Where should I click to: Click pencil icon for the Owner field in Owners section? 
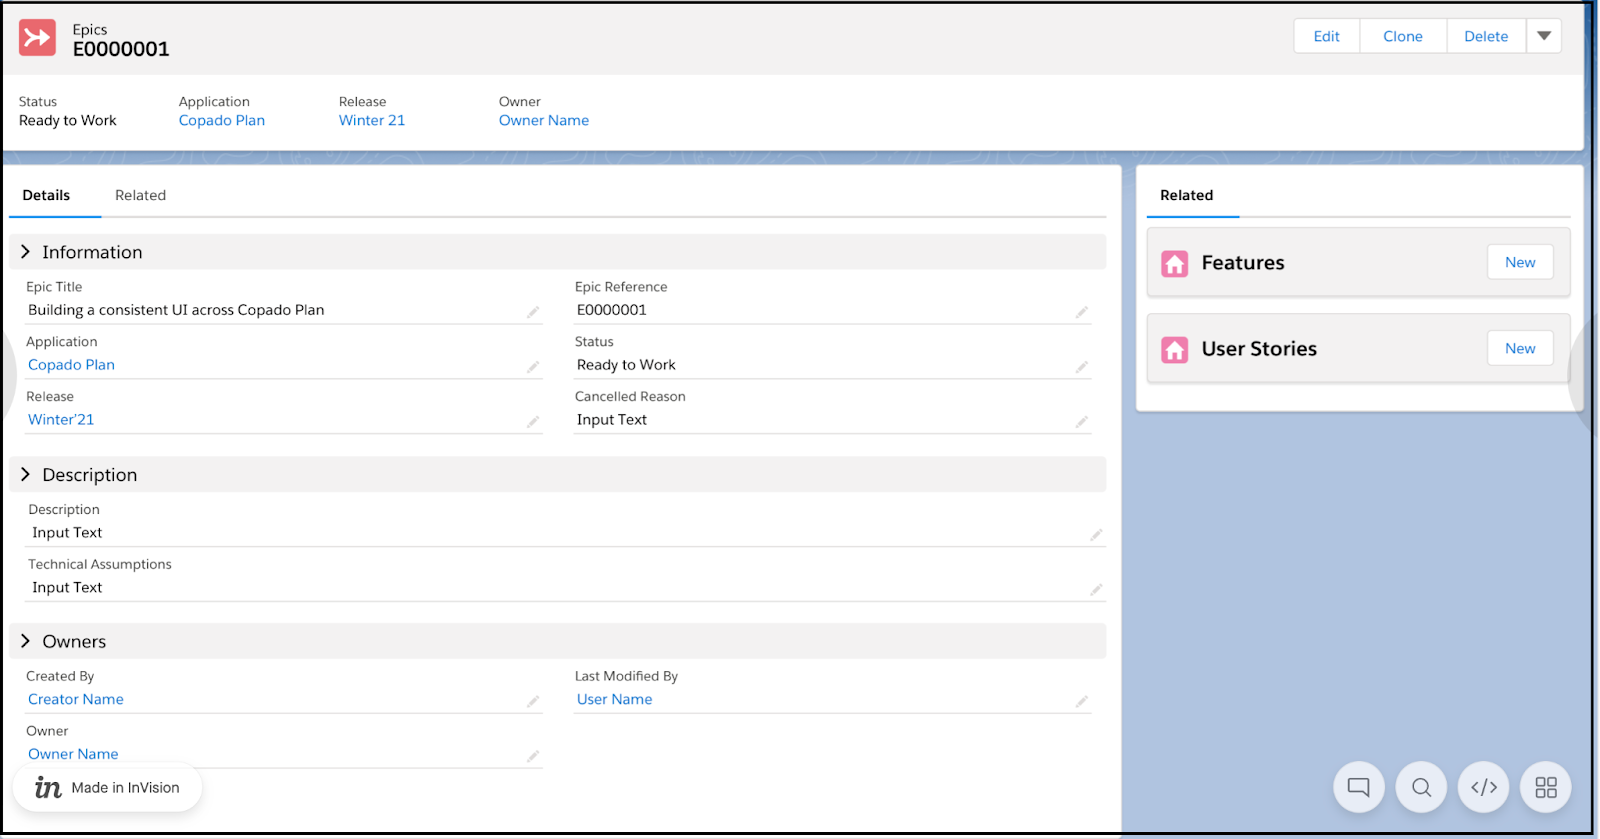pyautogui.click(x=533, y=756)
